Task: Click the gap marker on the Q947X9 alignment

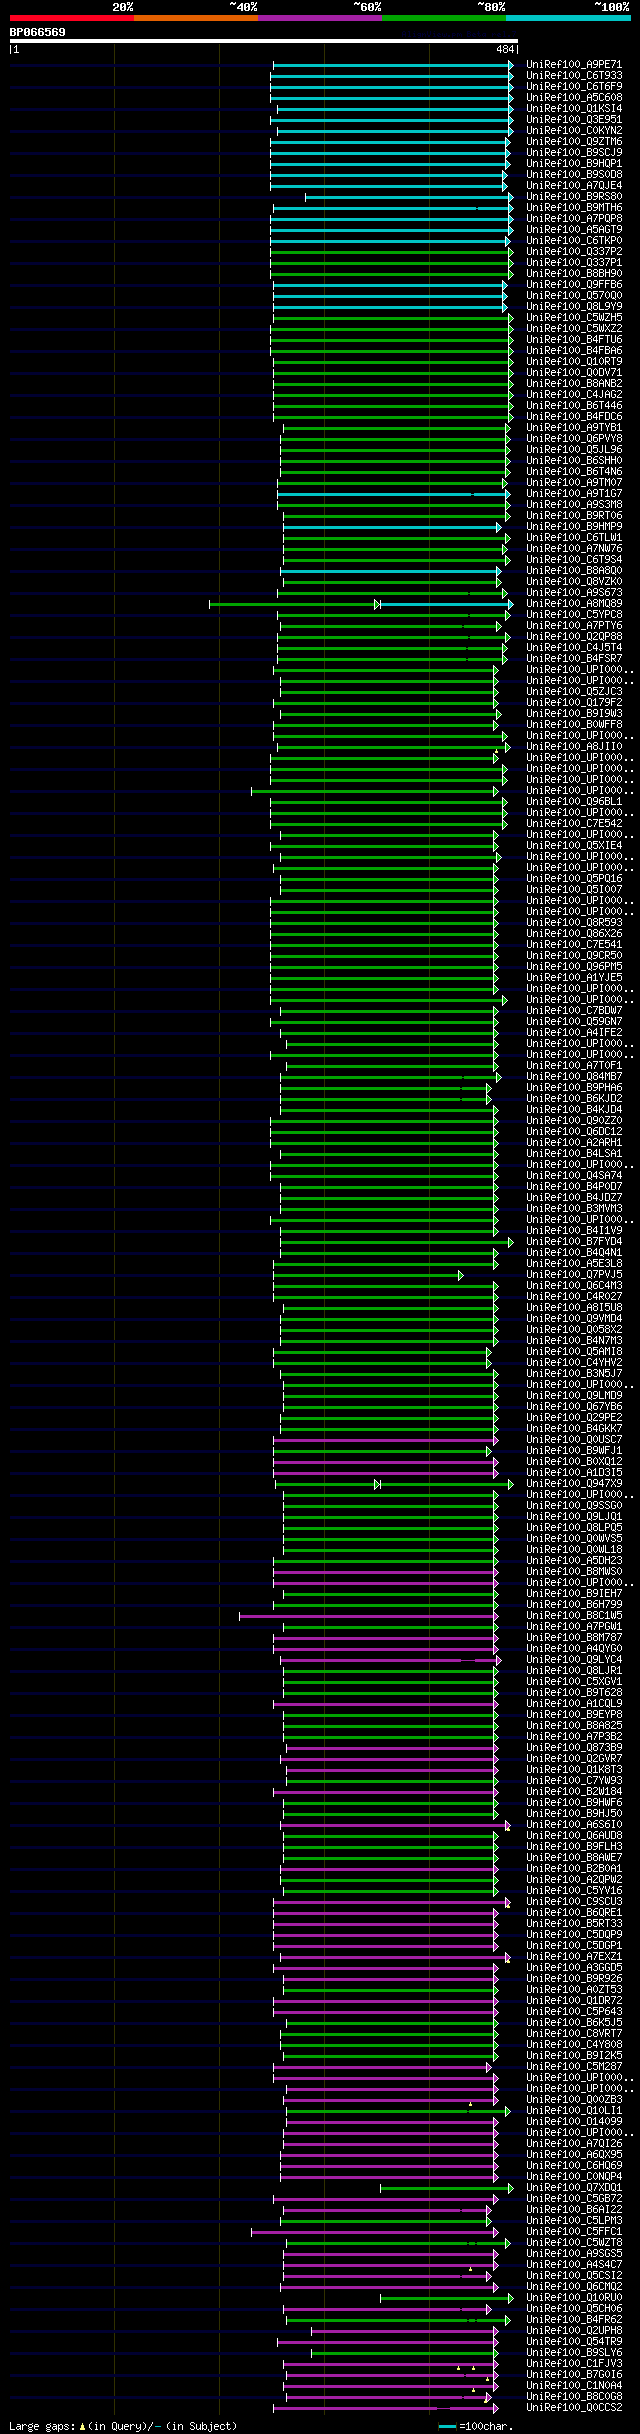Action: (x=377, y=1484)
